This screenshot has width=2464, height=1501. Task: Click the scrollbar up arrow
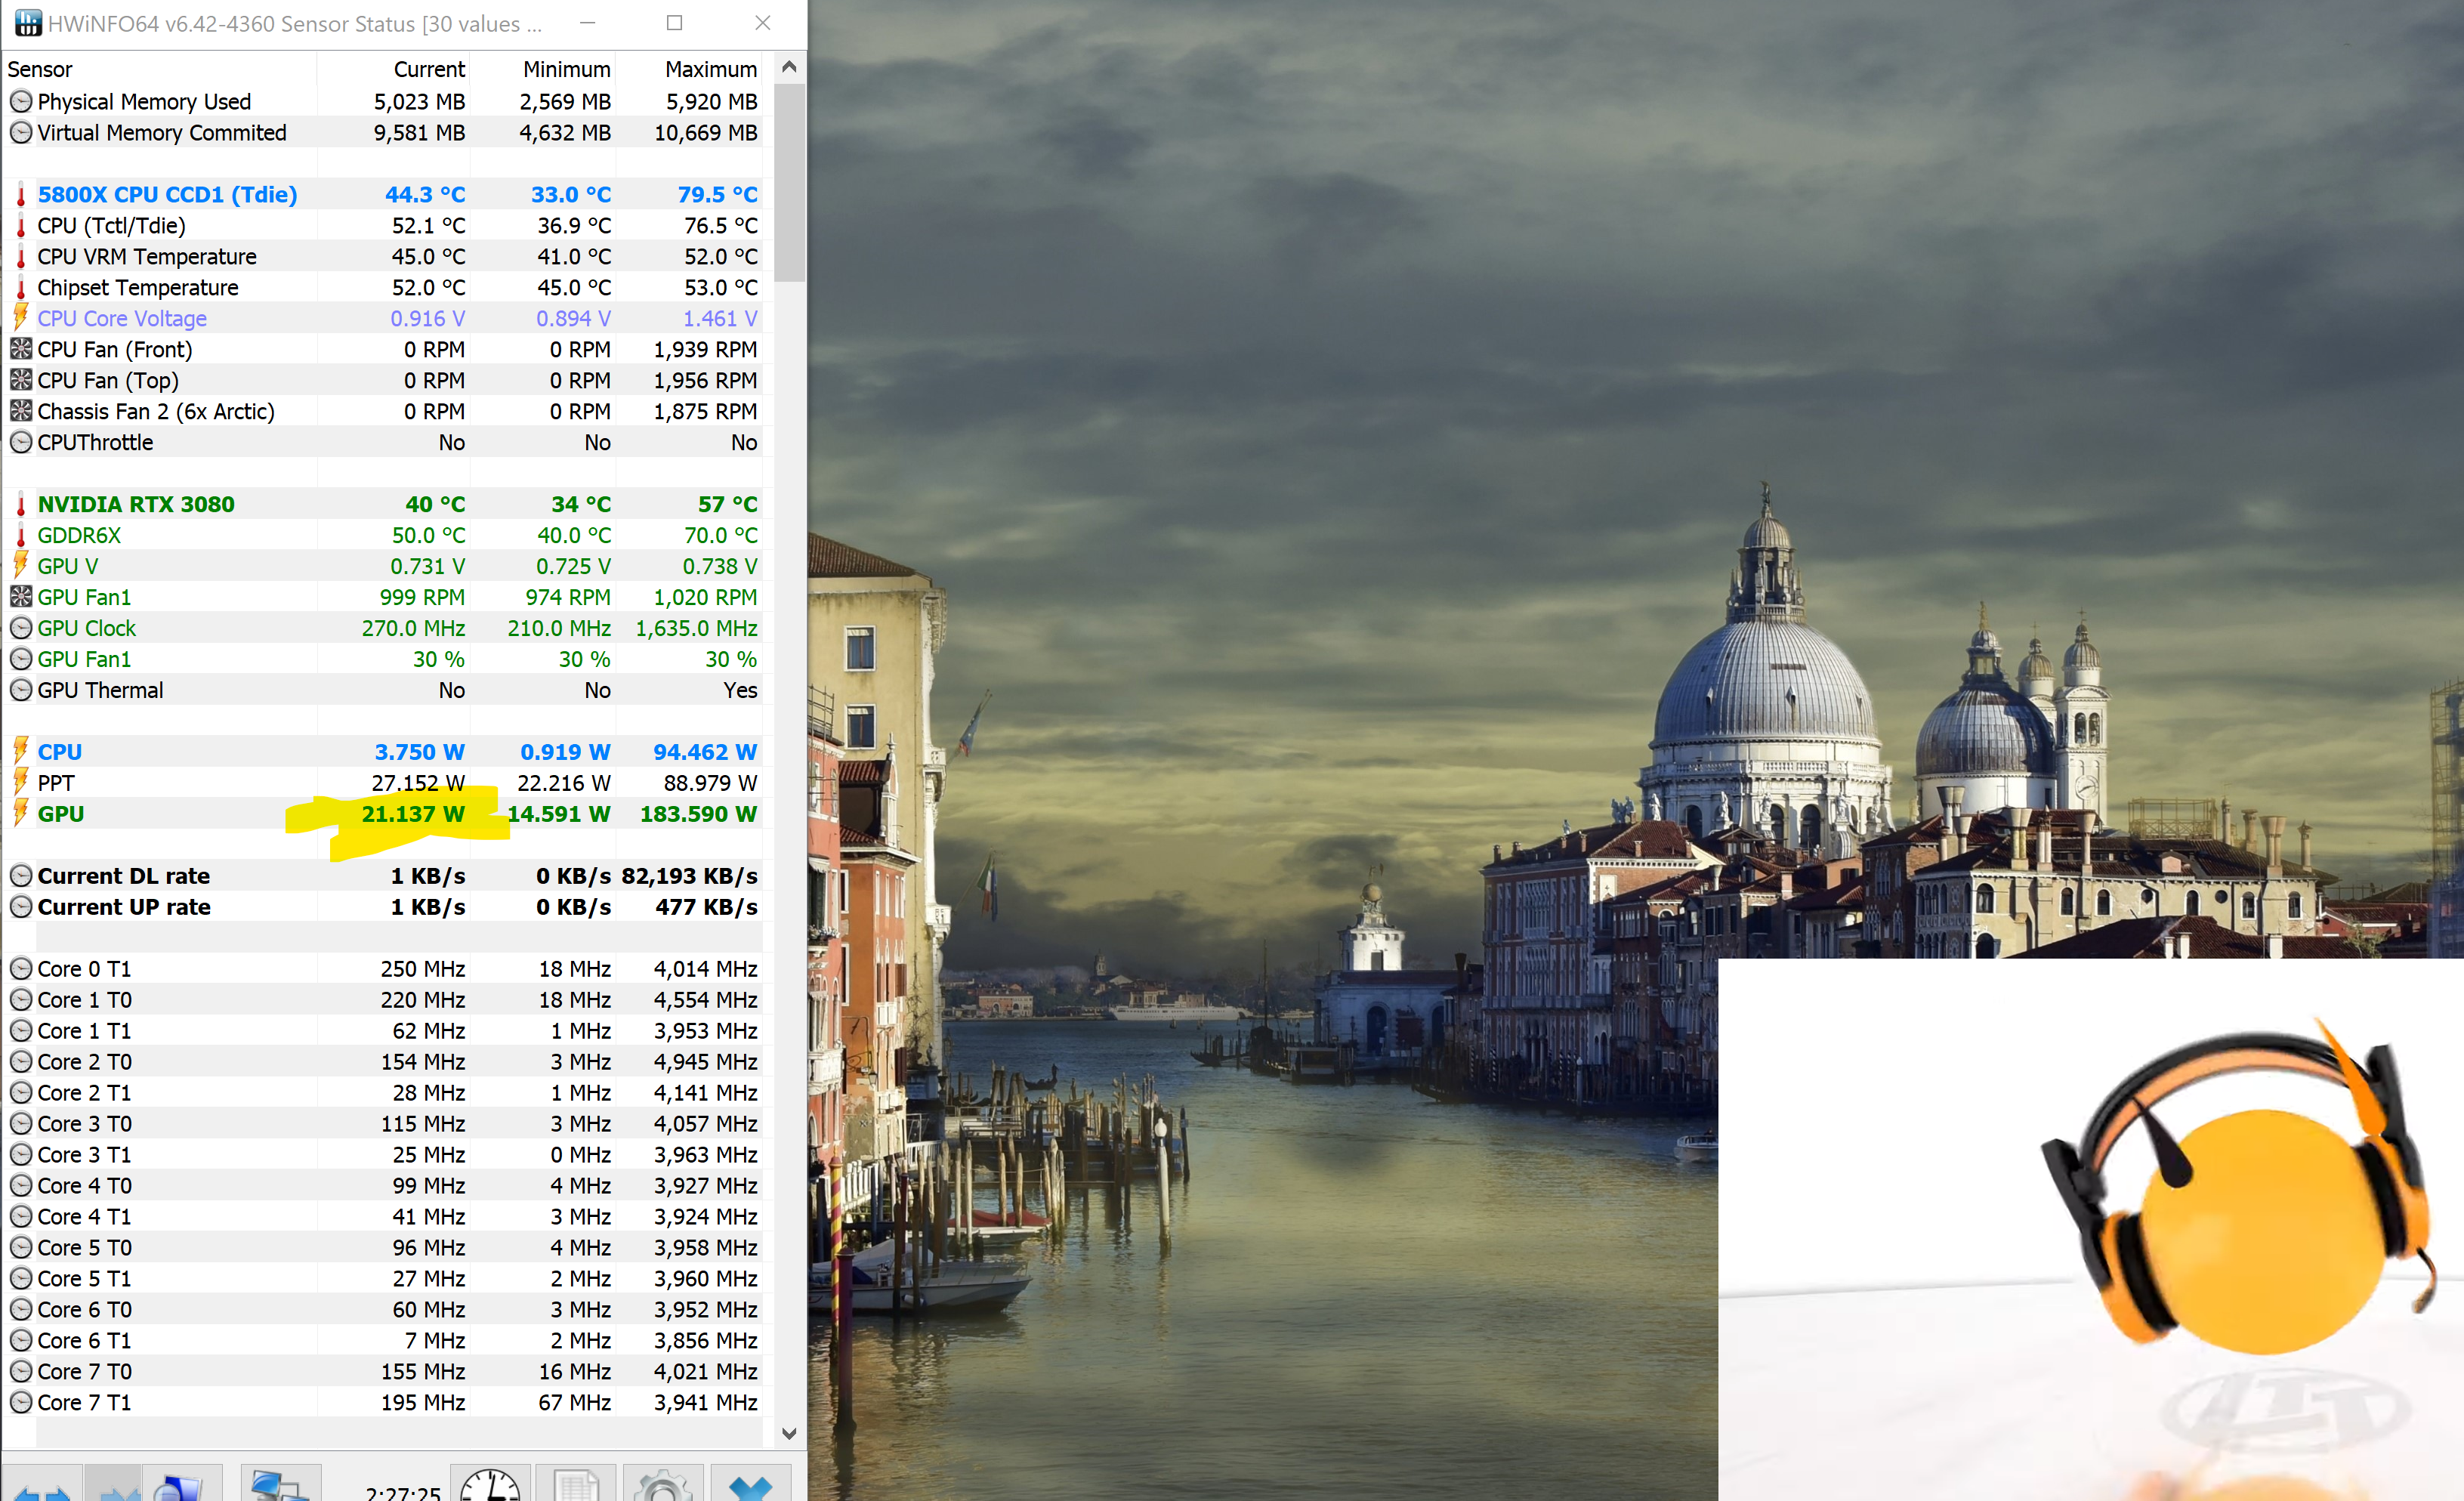789,67
